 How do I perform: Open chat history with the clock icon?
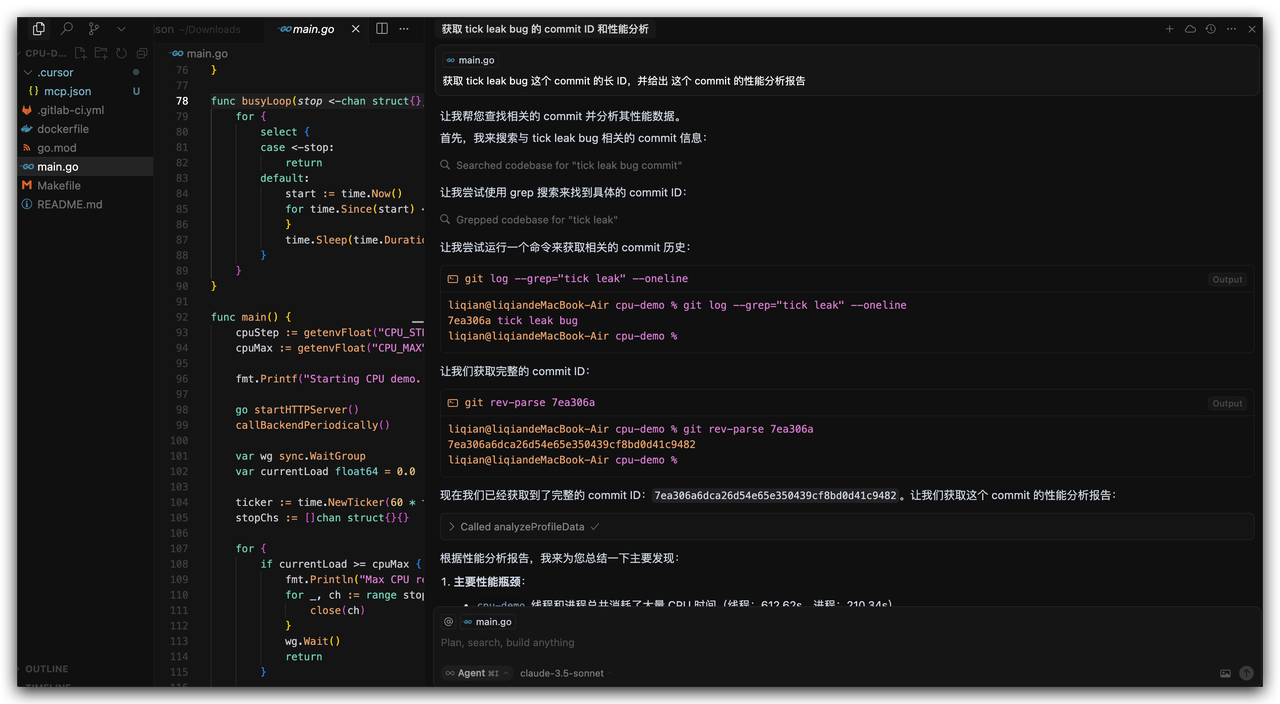[x=1209, y=29]
